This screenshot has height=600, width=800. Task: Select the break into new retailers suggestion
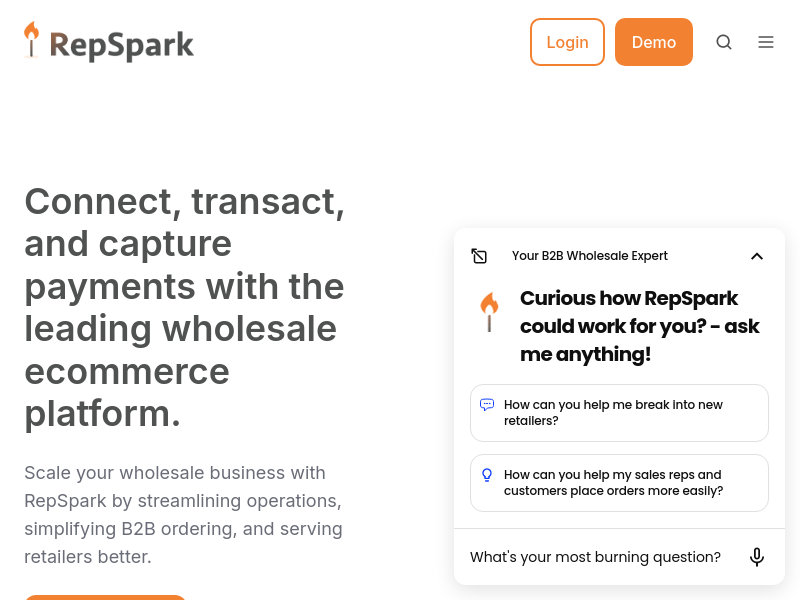click(x=619, y=413)
